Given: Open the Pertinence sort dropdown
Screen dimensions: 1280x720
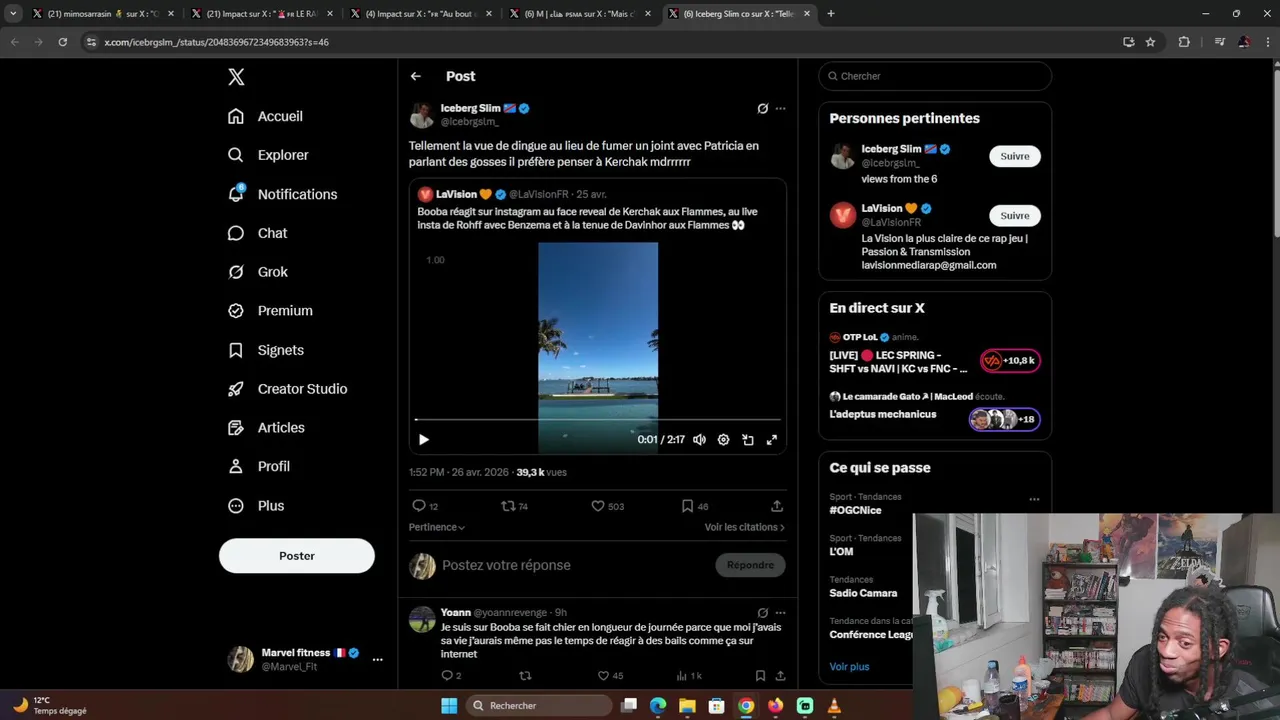Looking at the screenshot, I should coord(437,527).
